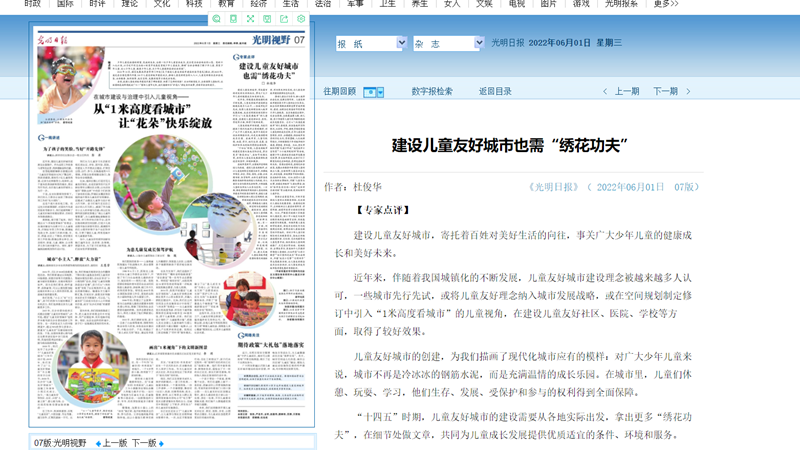Screen dimensions: 800x450
Task: Click the 07版:光明视野 label below the page
Action: click(x=60, y=443)
